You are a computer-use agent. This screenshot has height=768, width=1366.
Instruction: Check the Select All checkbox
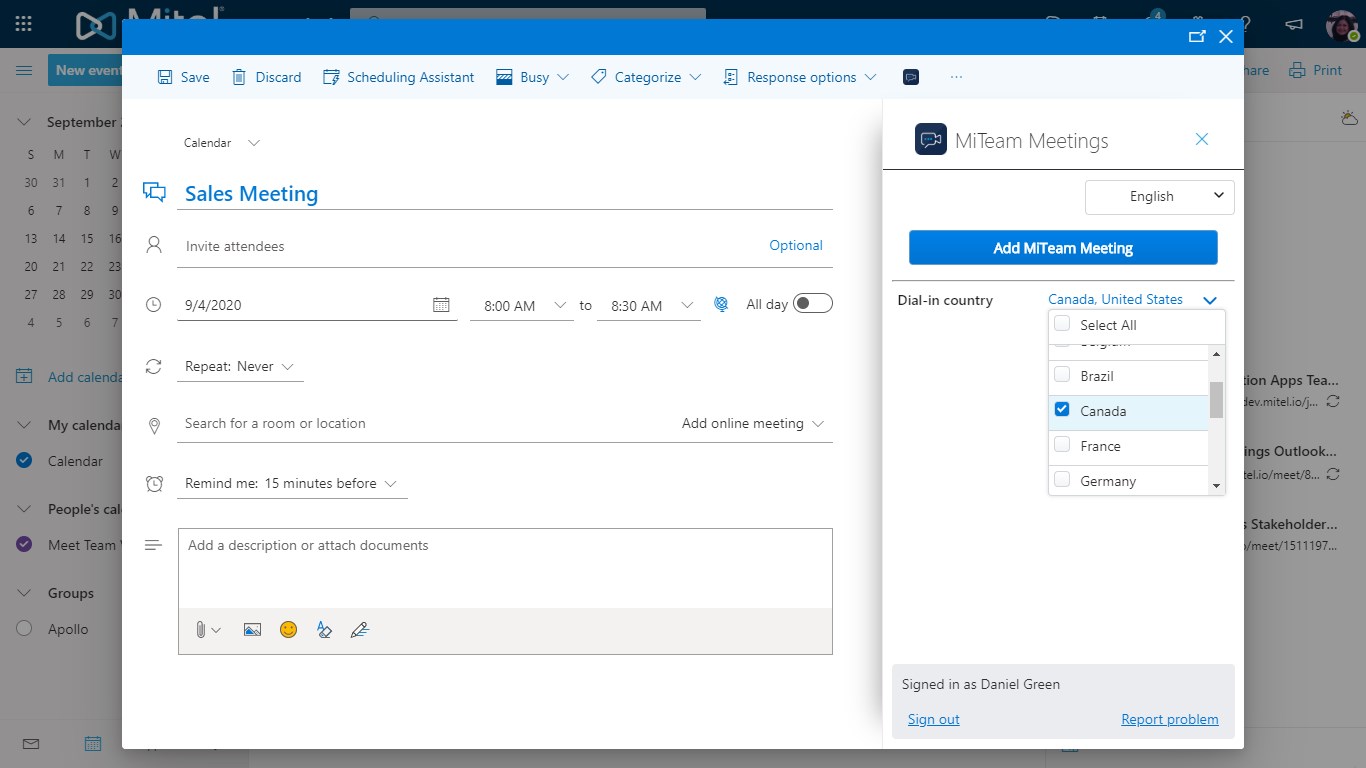tap(1062, 324)
